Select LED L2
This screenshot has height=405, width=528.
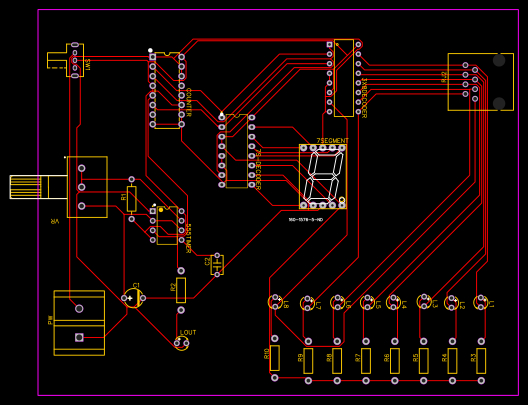451,302
